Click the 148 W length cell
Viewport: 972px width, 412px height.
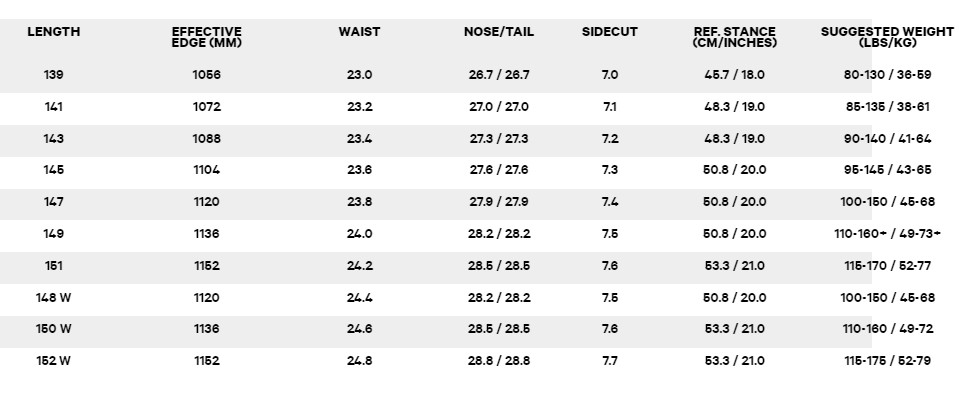53,297
